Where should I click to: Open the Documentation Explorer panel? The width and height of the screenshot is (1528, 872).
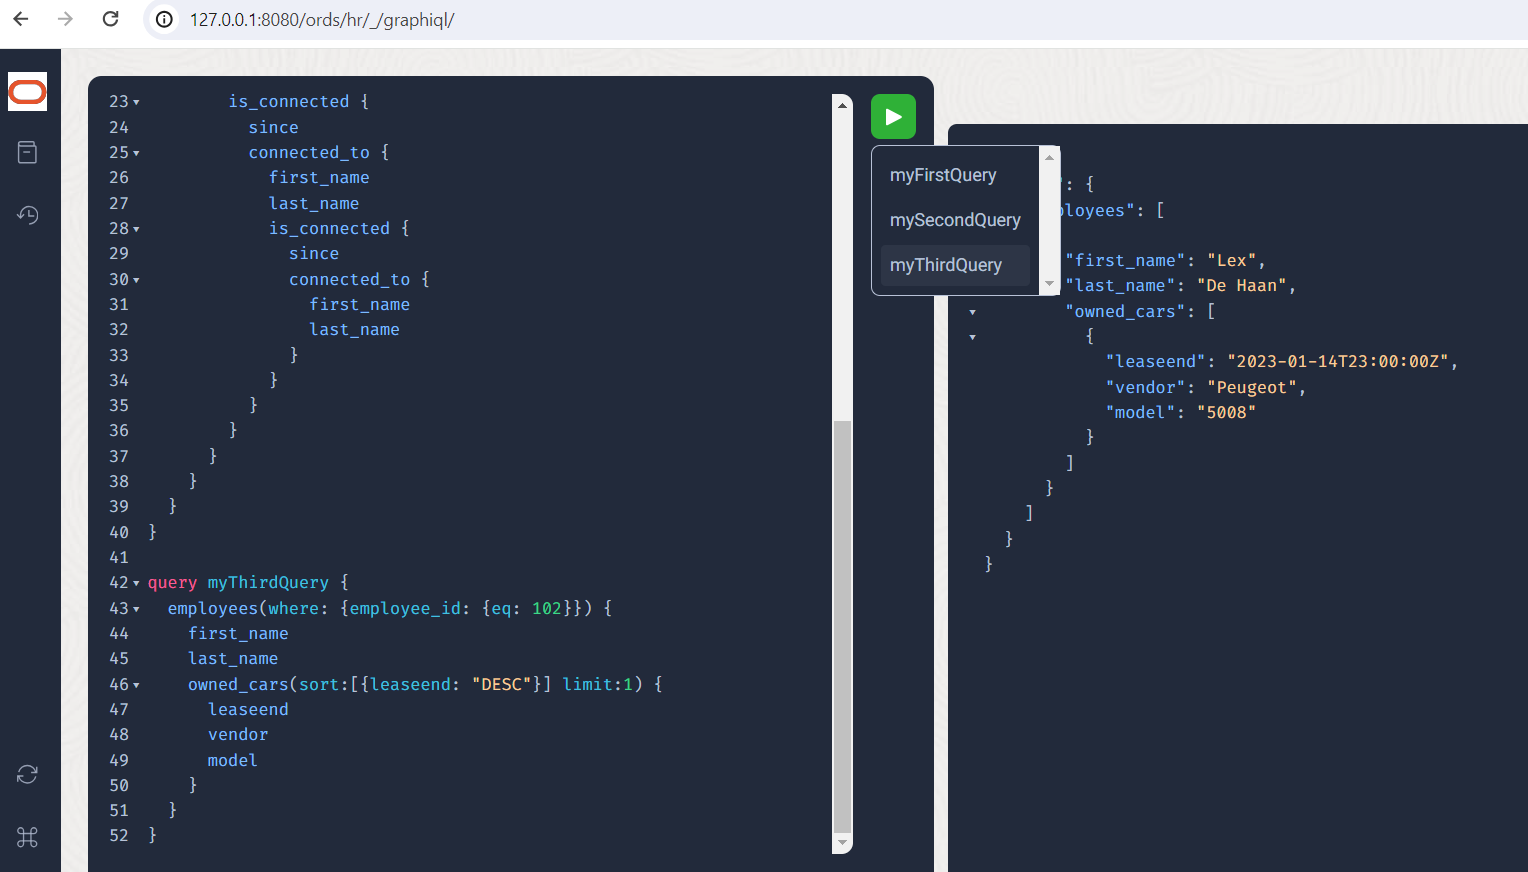point(27,152)
